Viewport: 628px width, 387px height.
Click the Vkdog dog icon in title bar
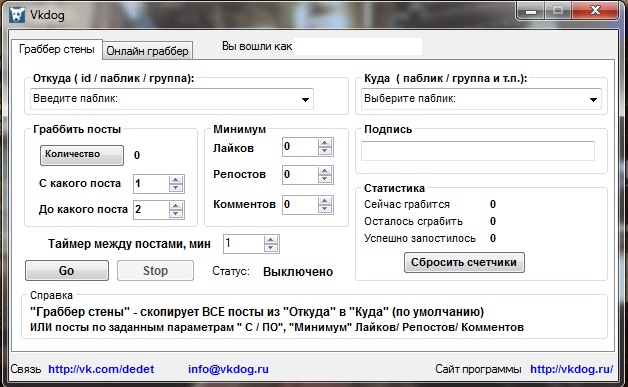[x=17, y=14]
